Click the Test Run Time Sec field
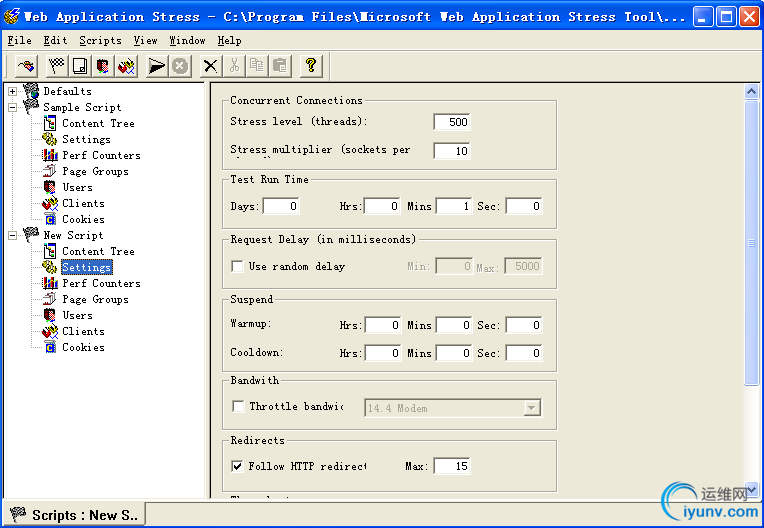The height and width of the screenshot is (528, 764). click(x=524, y=206)
